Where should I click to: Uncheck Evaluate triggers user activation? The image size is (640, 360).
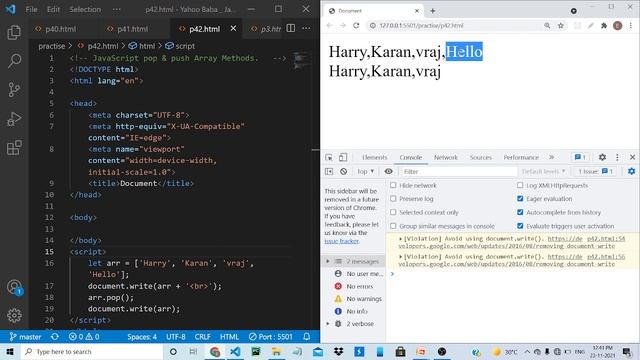click(520, 226)
